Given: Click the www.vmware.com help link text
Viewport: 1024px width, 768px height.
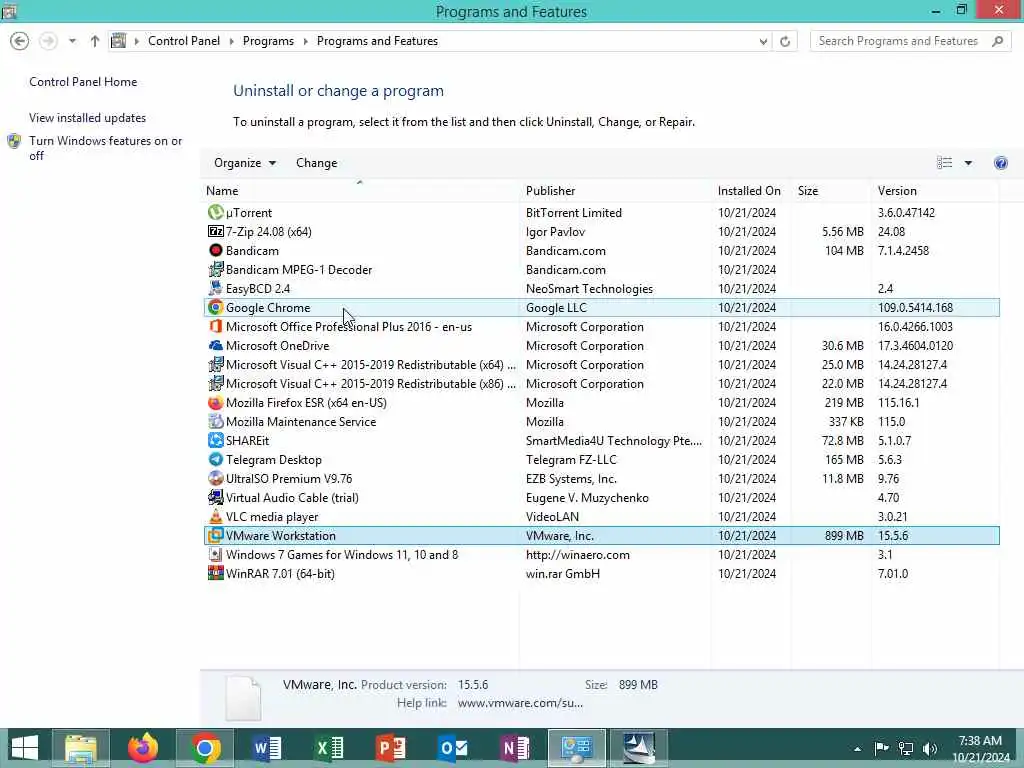Looking at the screenshot, I should coord(520,703).
